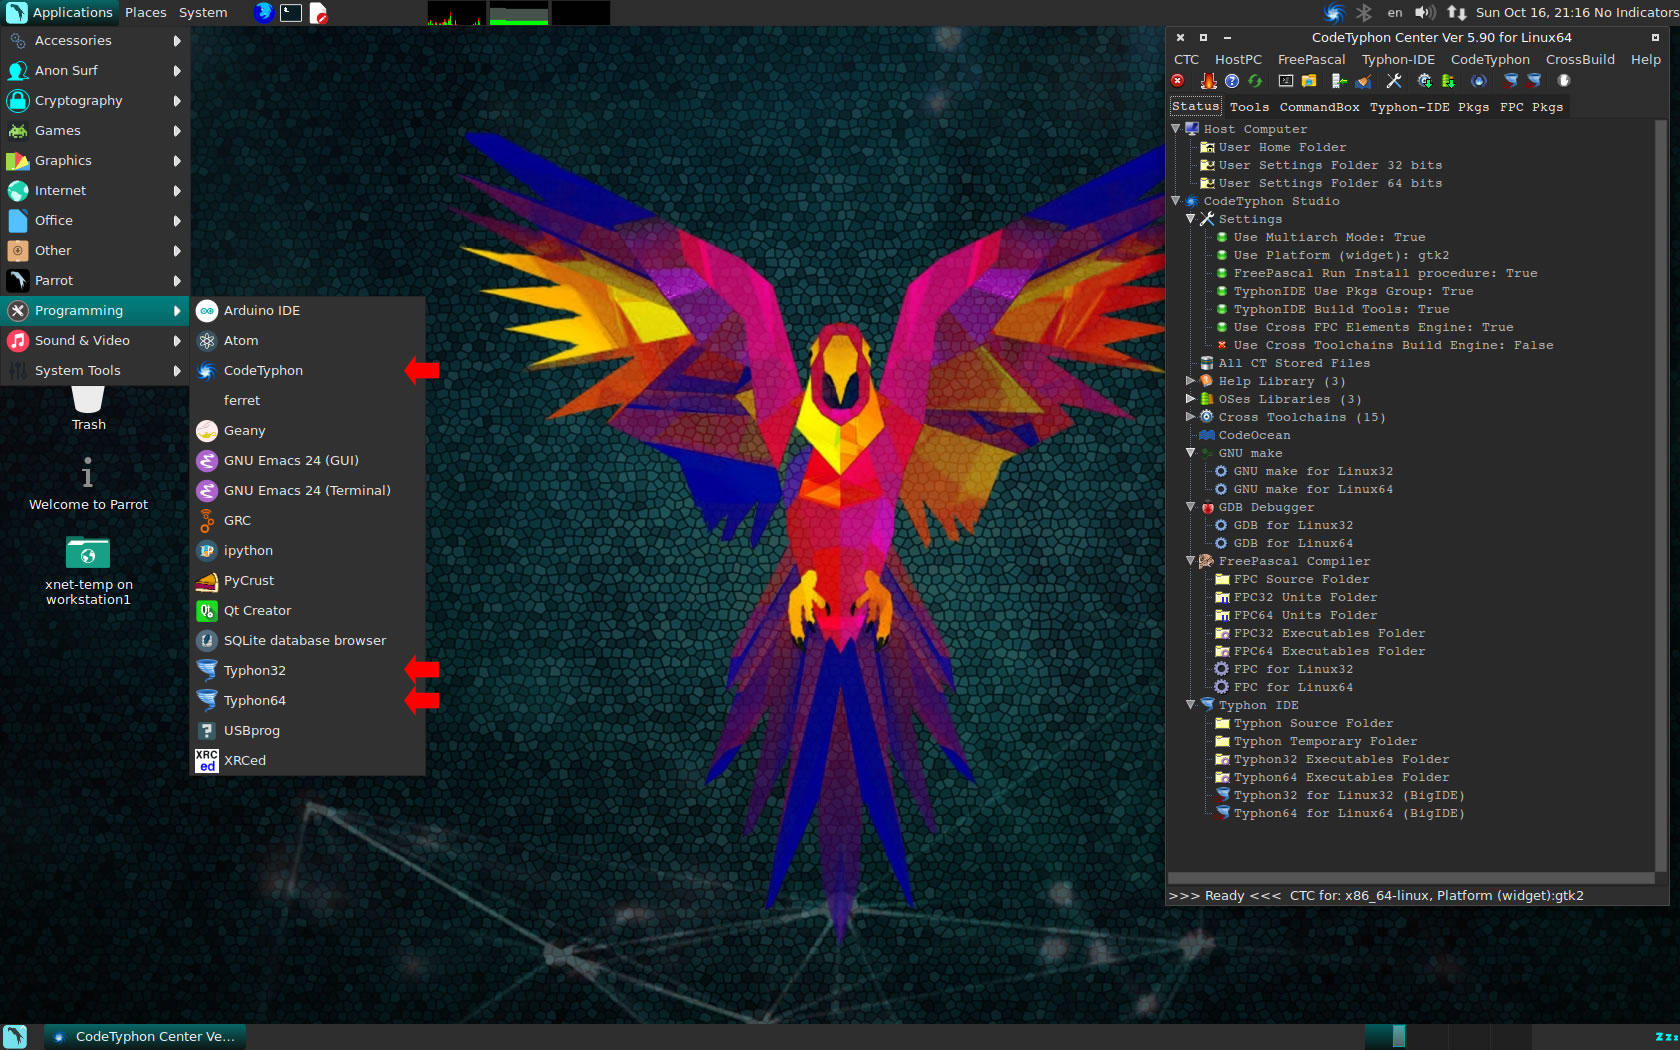Click the swirl tray icon beside Bluetooth

tap(1334, 12)
